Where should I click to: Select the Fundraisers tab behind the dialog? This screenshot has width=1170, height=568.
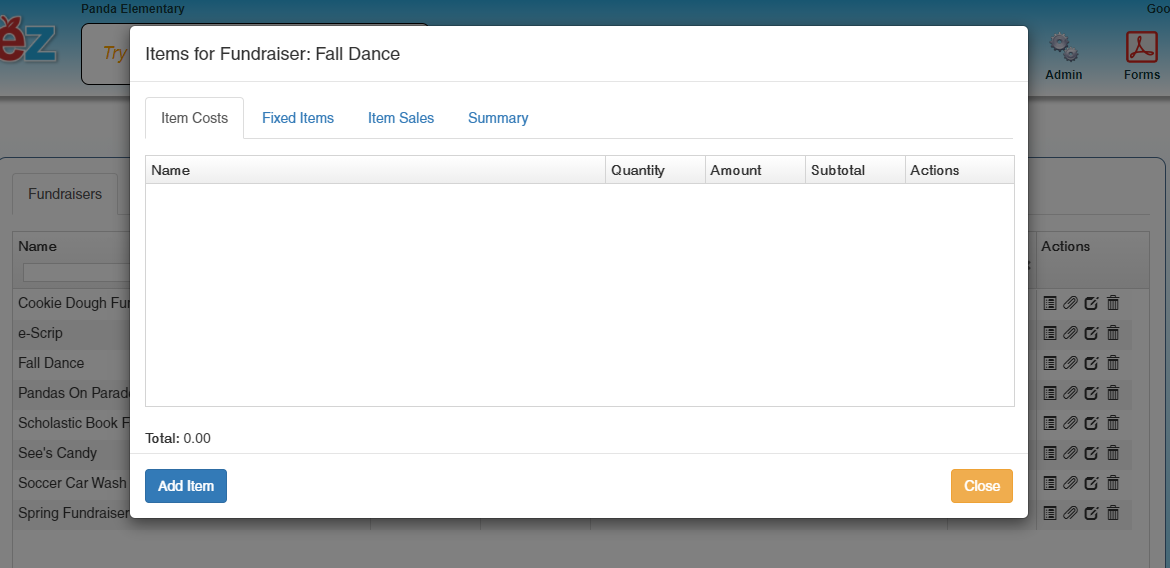click(x=65, y=194)
